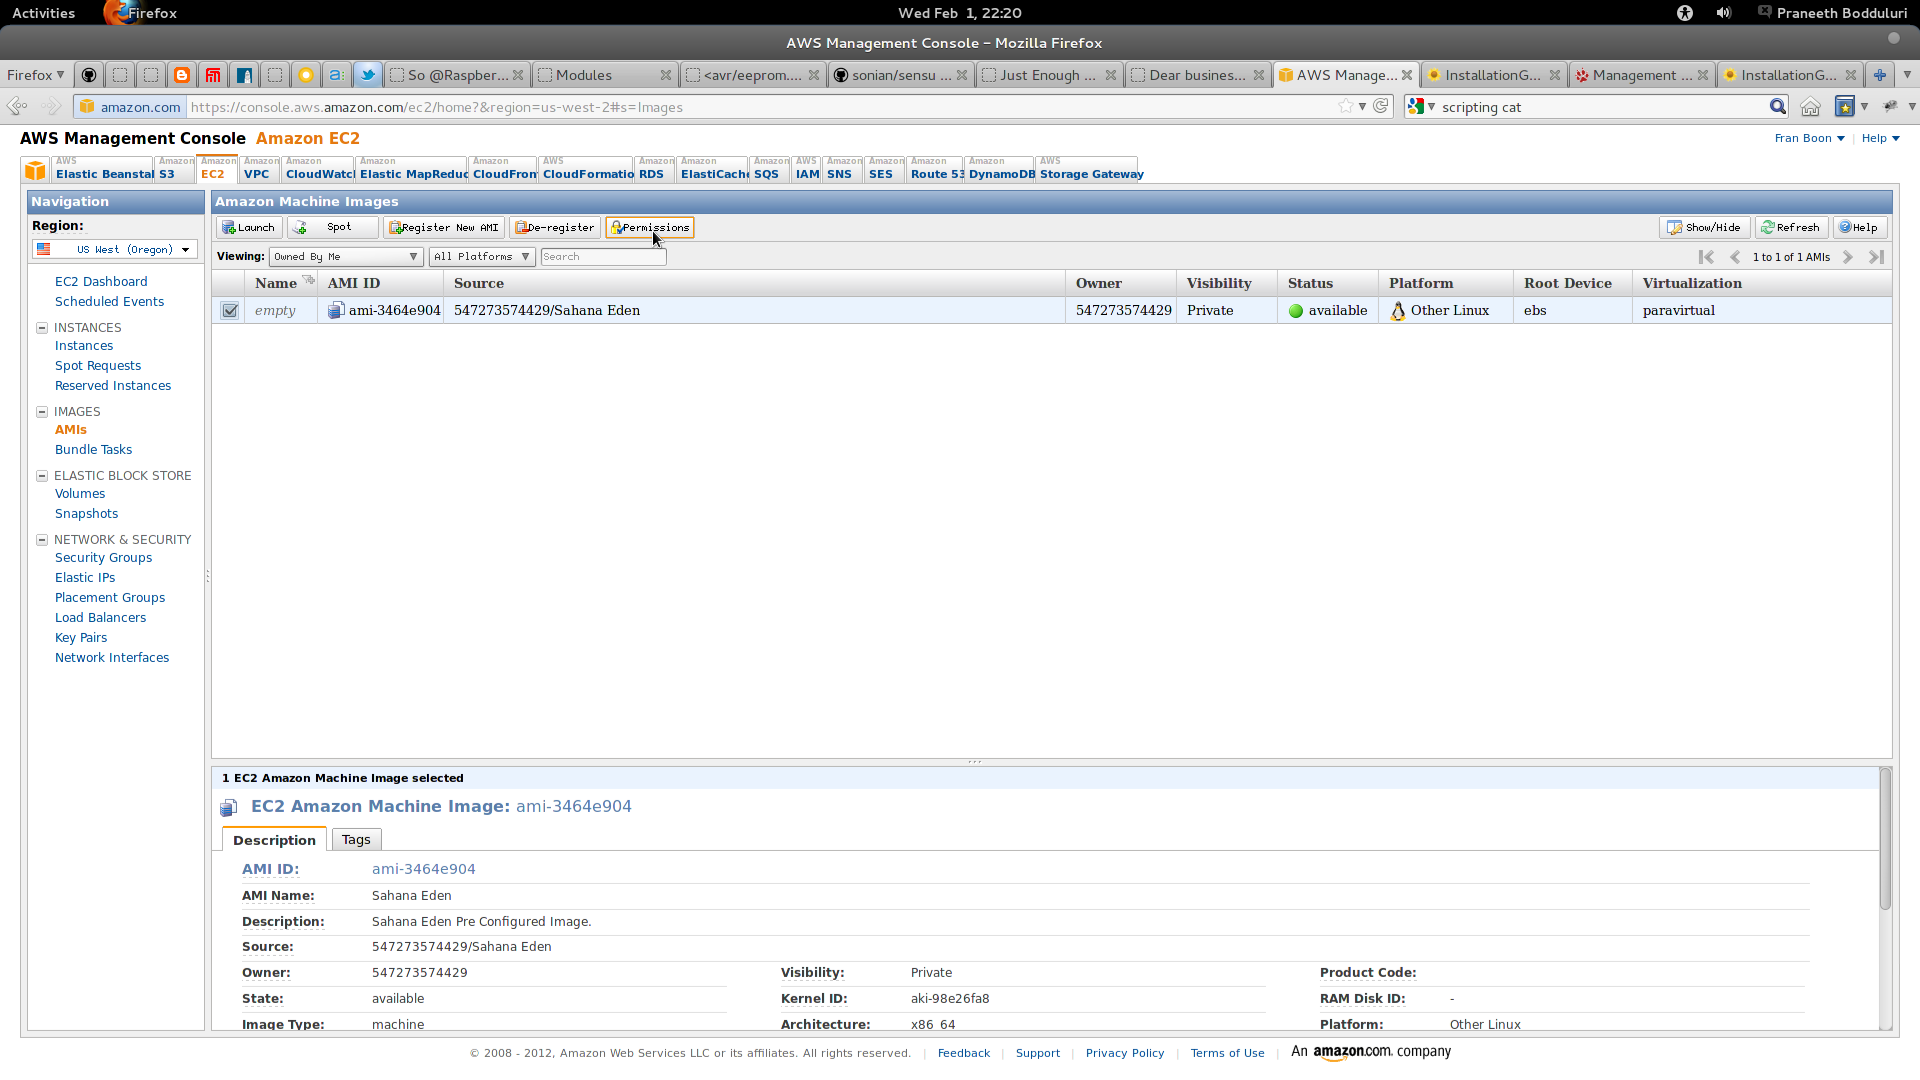Collapse the INSTANCES navigation section
This screenshot has width=1920, height=1080.
(42, 328)
